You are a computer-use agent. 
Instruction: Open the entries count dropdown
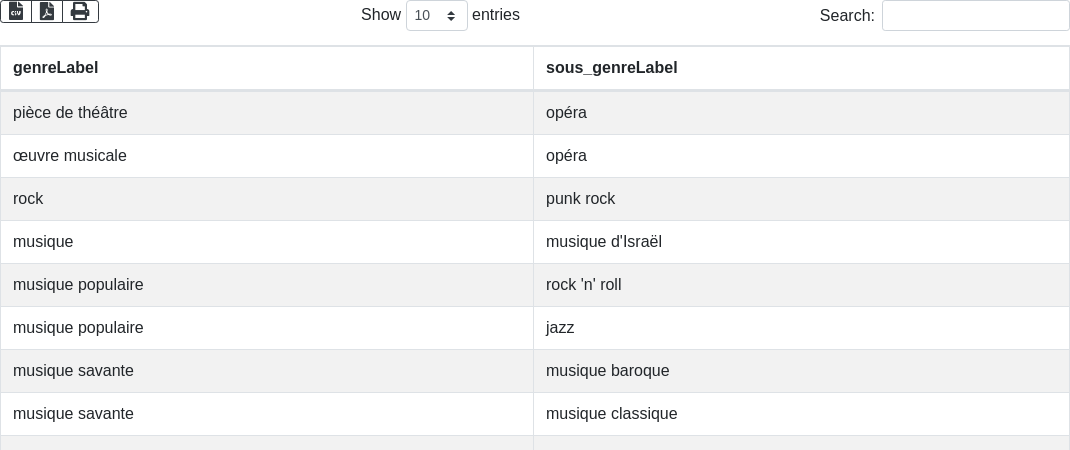tap(437, 15)
